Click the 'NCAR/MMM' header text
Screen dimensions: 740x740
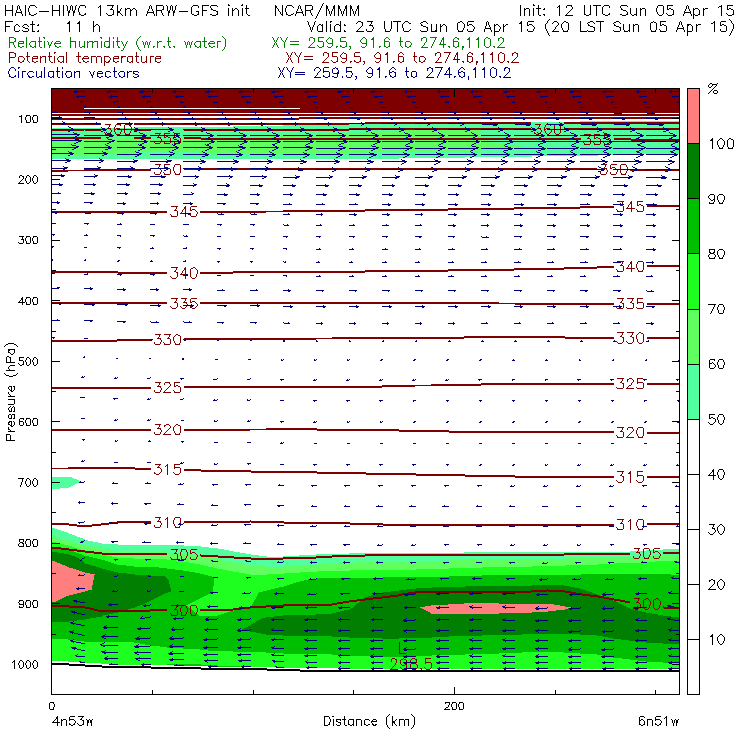tap(317, 10)
